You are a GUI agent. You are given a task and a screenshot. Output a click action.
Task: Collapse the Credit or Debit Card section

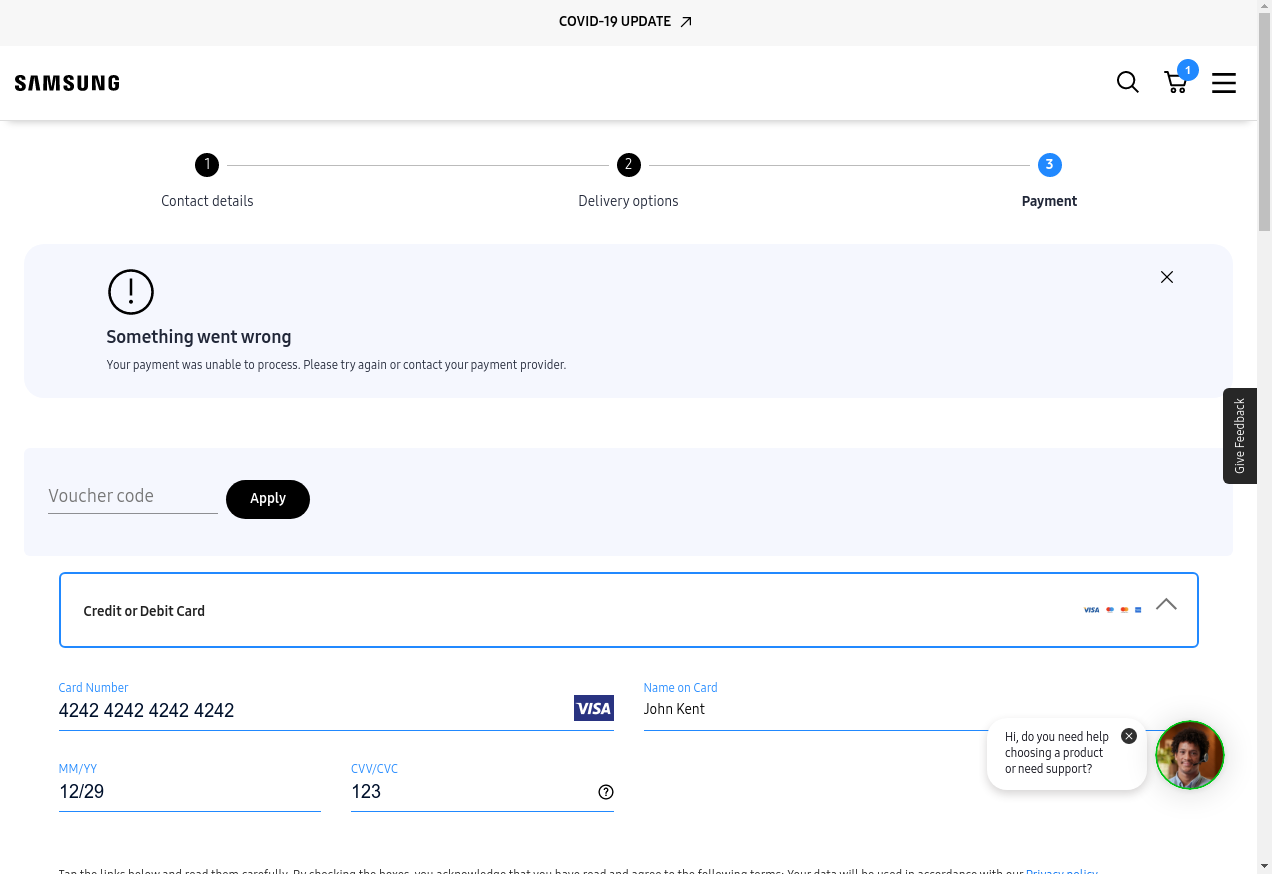coord(1165,605)
